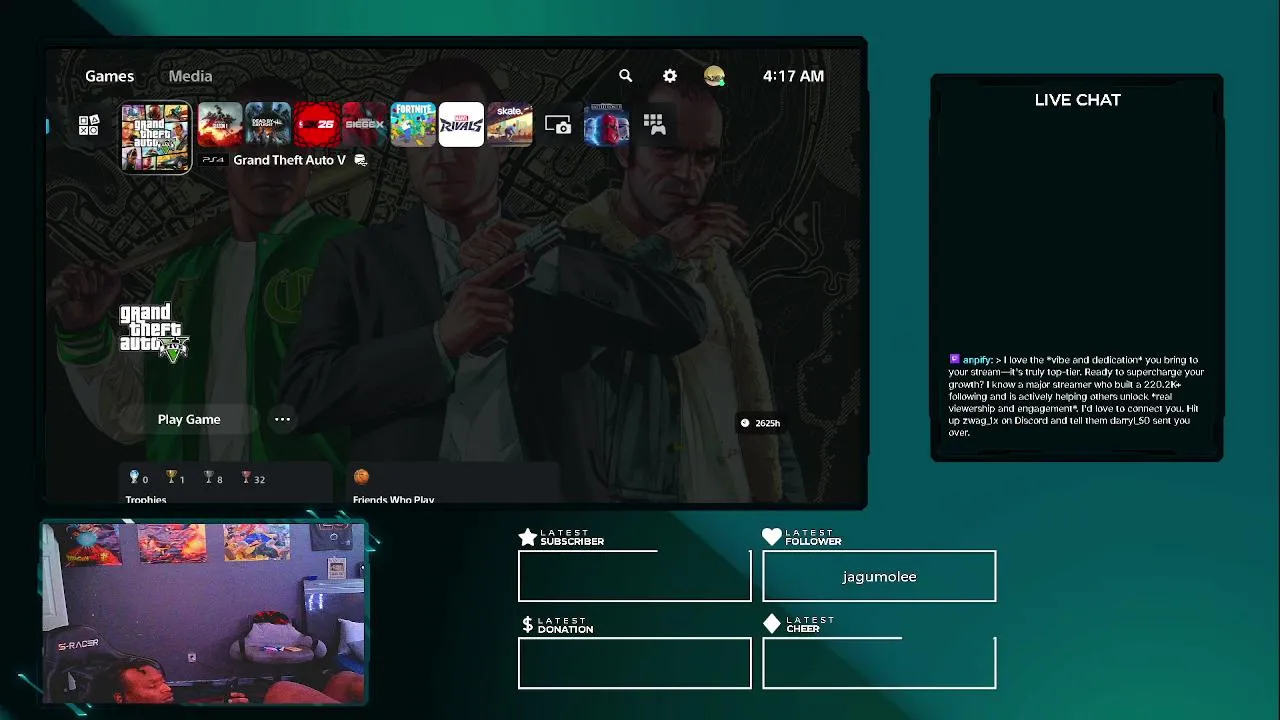Select the Star Wars Battlefront game tile
Image resolution: width=1280 pixels, height=720 pixels.
tap(606, 125)
